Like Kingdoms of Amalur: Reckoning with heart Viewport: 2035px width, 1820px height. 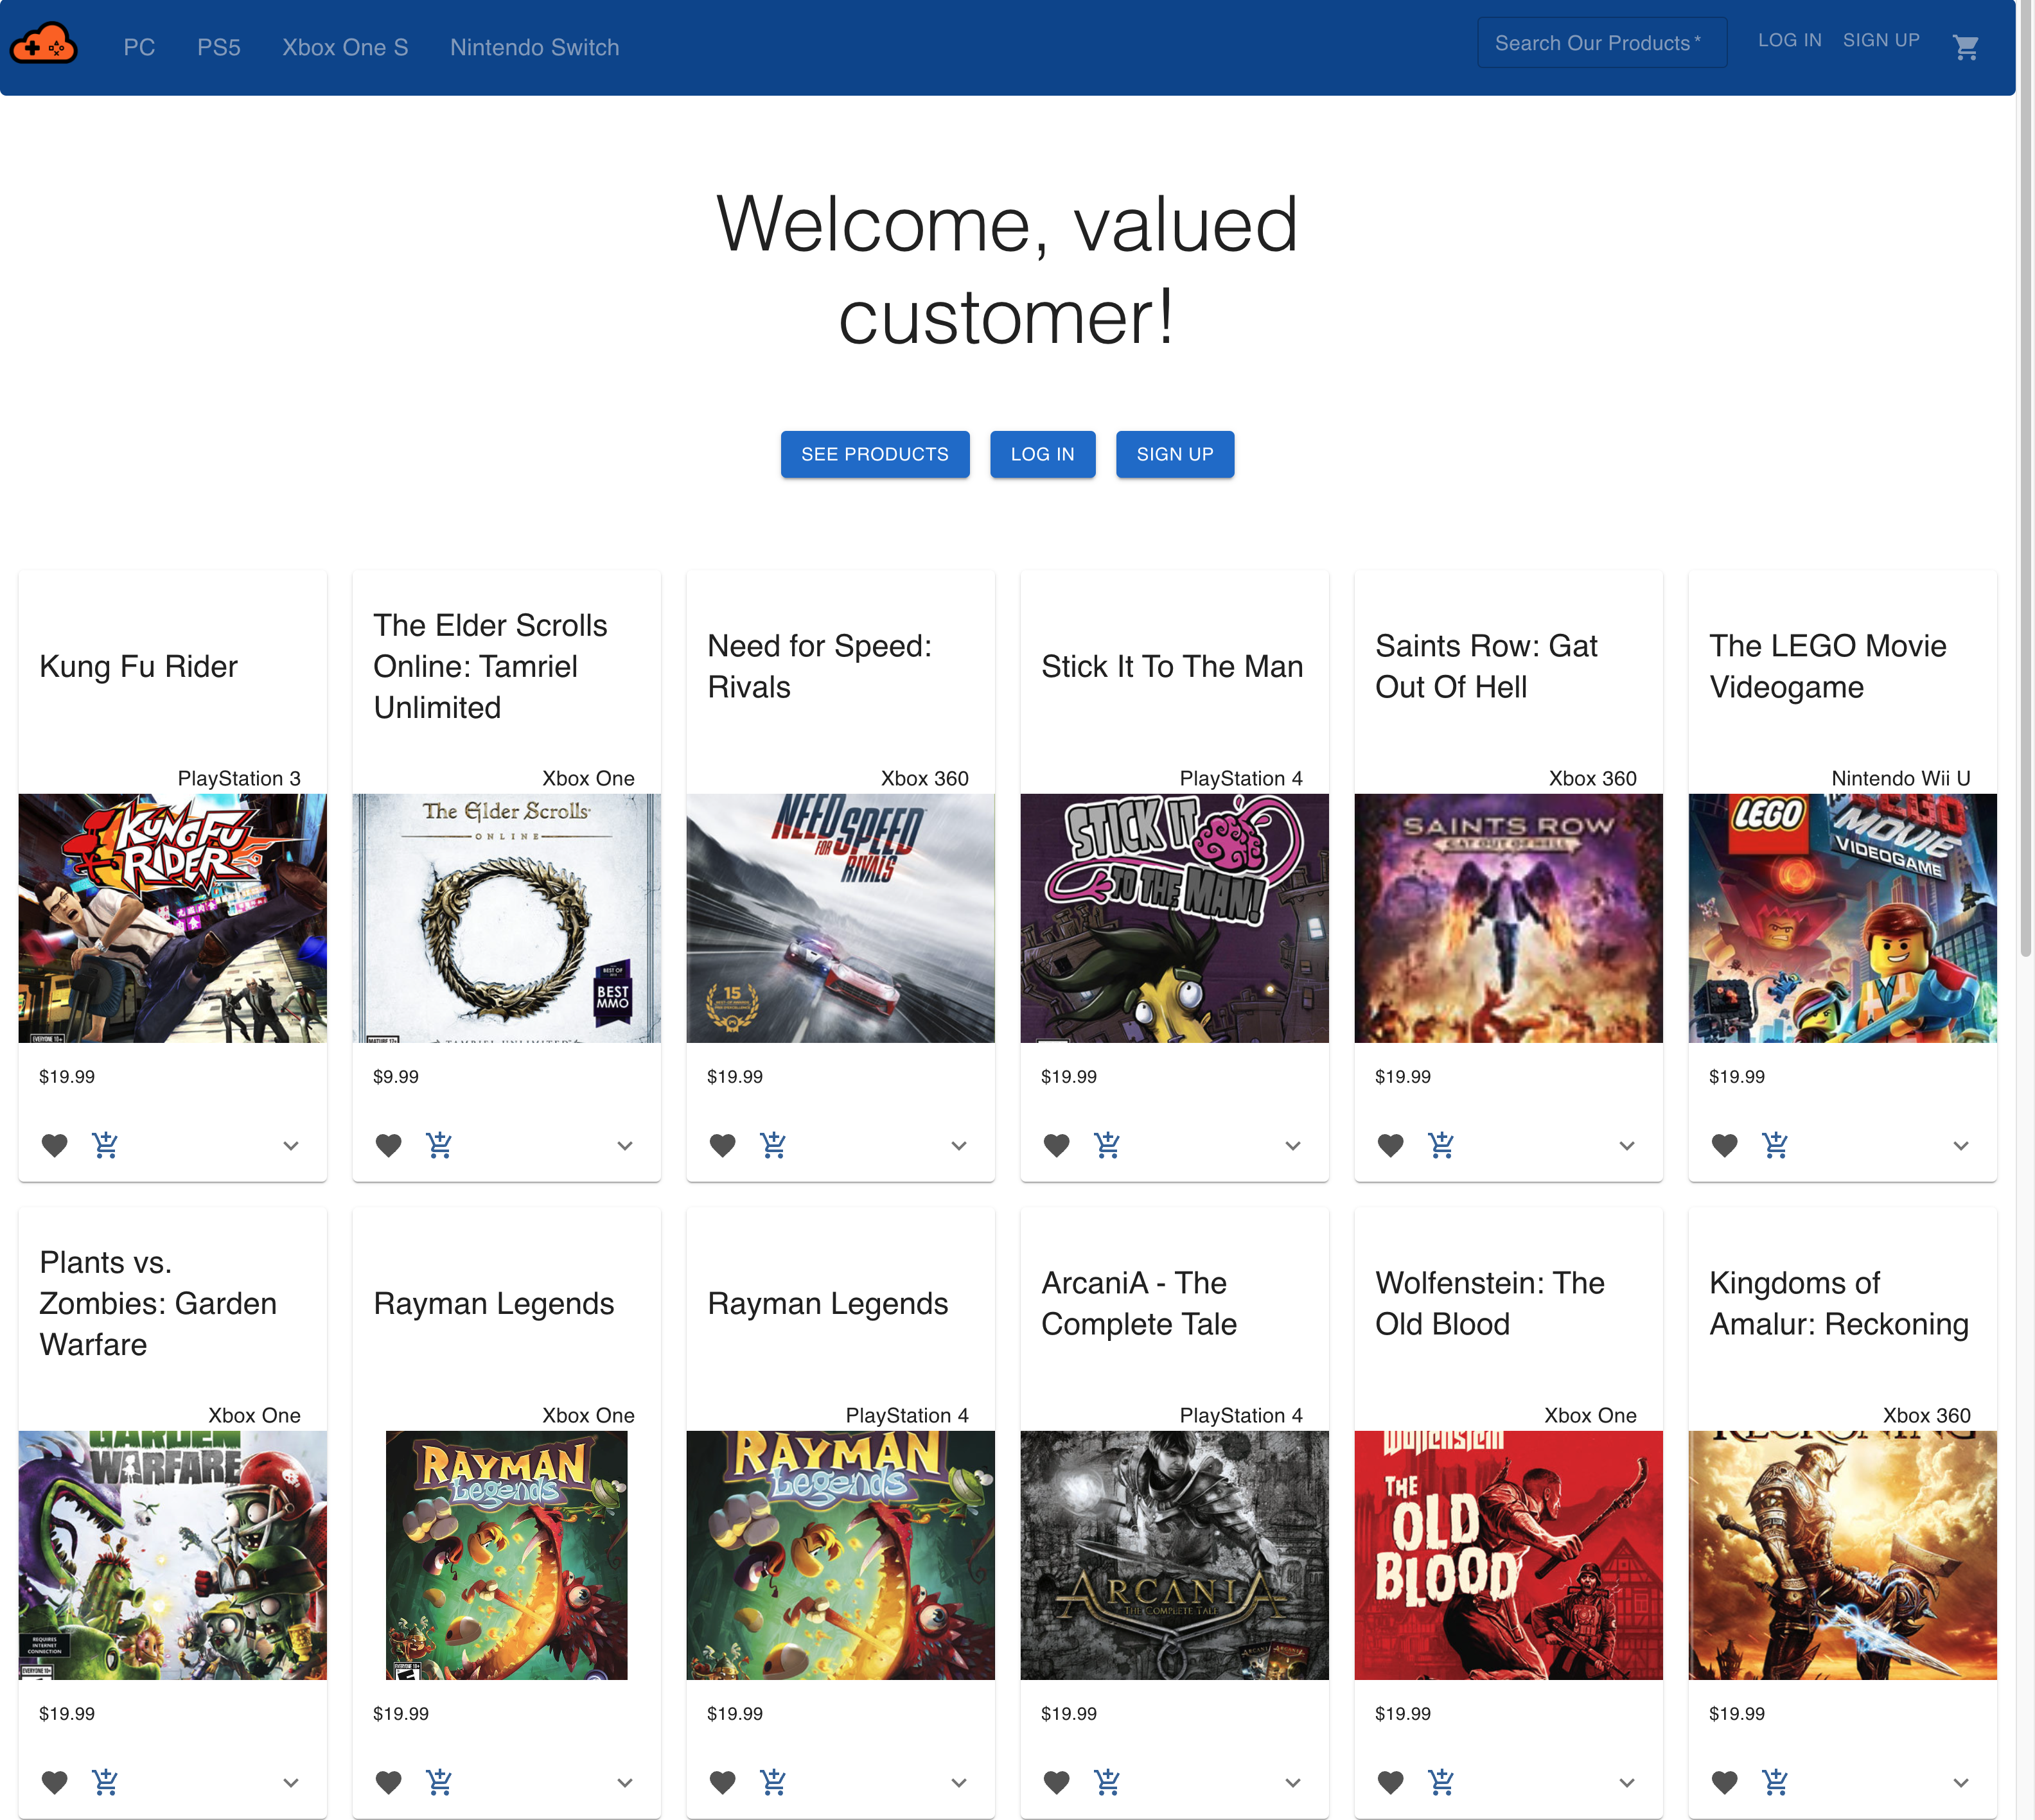click(x=1725, y=1782)
